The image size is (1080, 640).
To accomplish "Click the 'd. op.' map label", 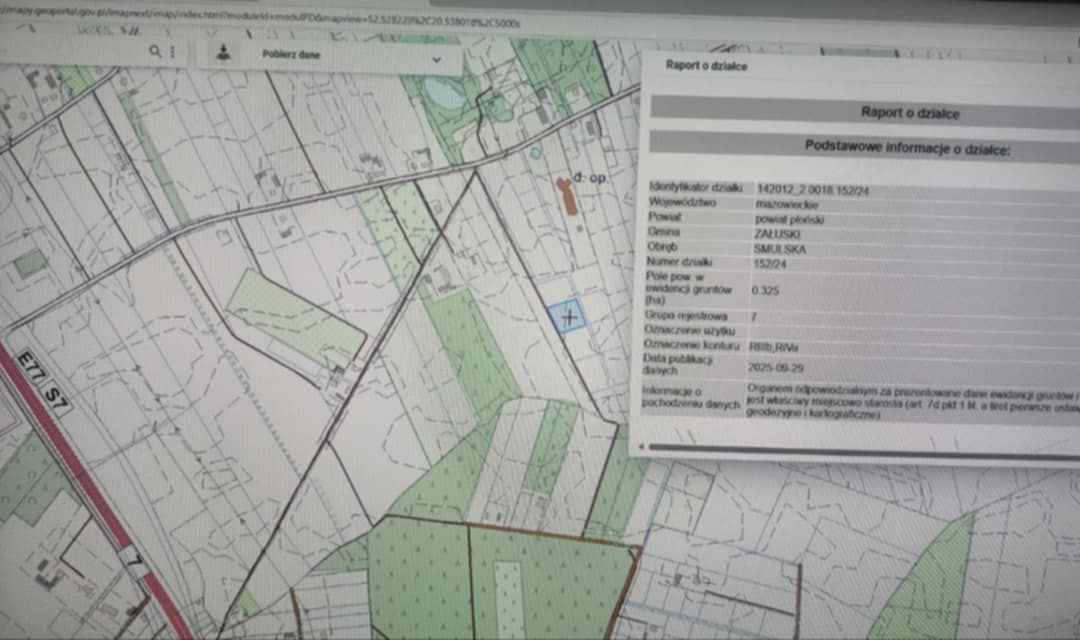I will pyautogui.click(x=590, y=177).
